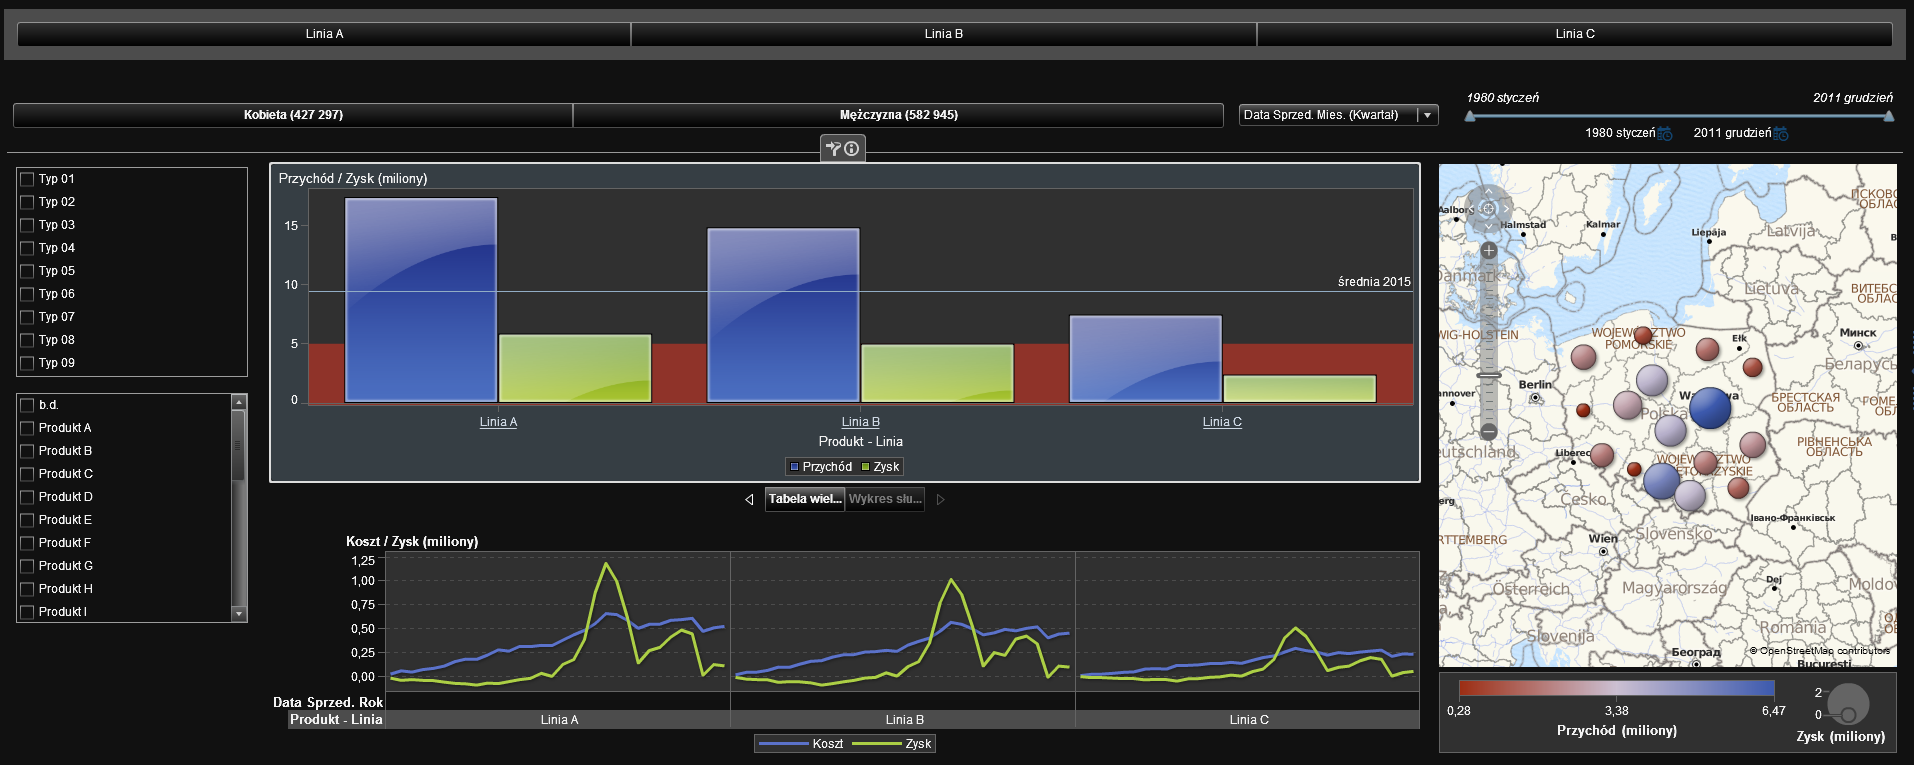Go to previous tab with left arrow
1914x765 pixels.
pos(749,499)
